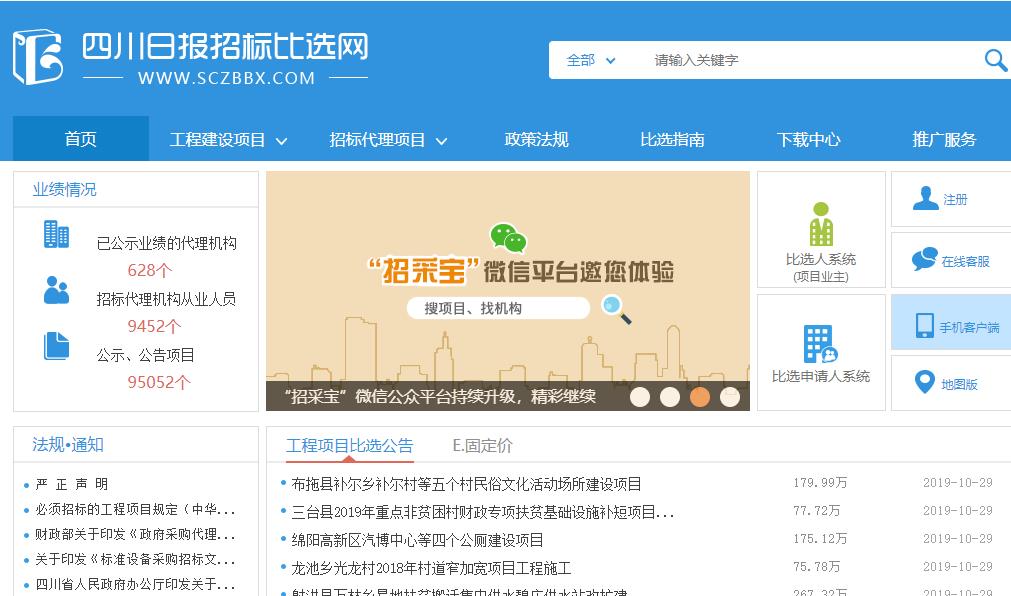Click the 注册 user icon
This screenshot has width=1011, height=596.
(x=925, y=198)
